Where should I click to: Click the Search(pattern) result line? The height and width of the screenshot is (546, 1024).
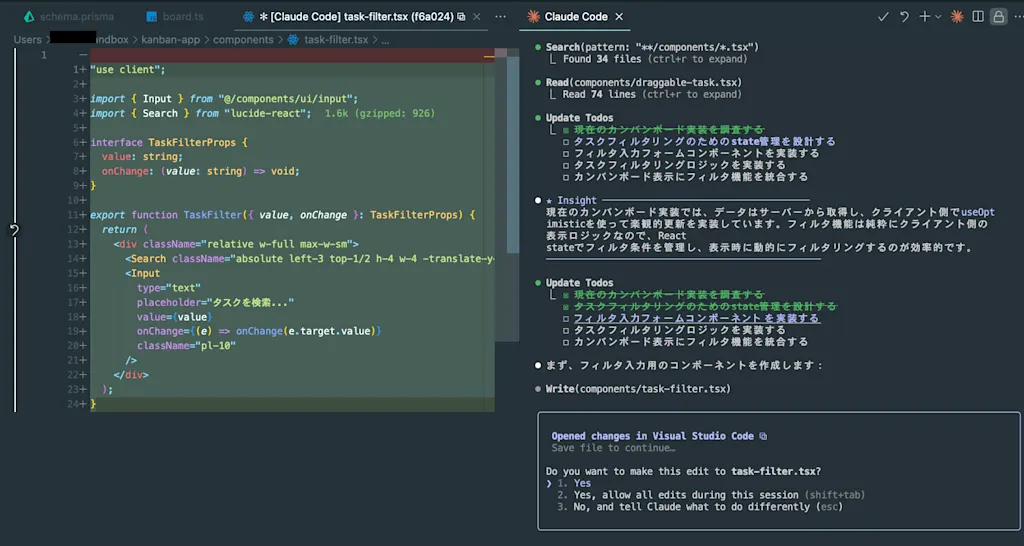coord(652,47)
